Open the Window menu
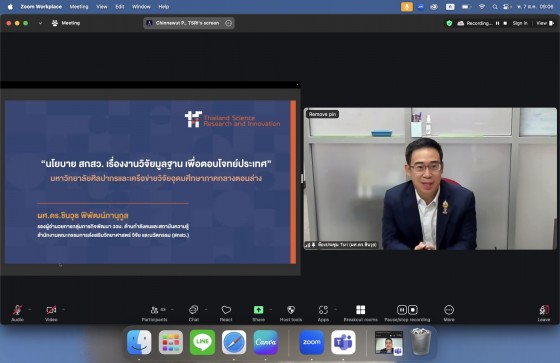The image size is (560, 363). tap(141, 6)
